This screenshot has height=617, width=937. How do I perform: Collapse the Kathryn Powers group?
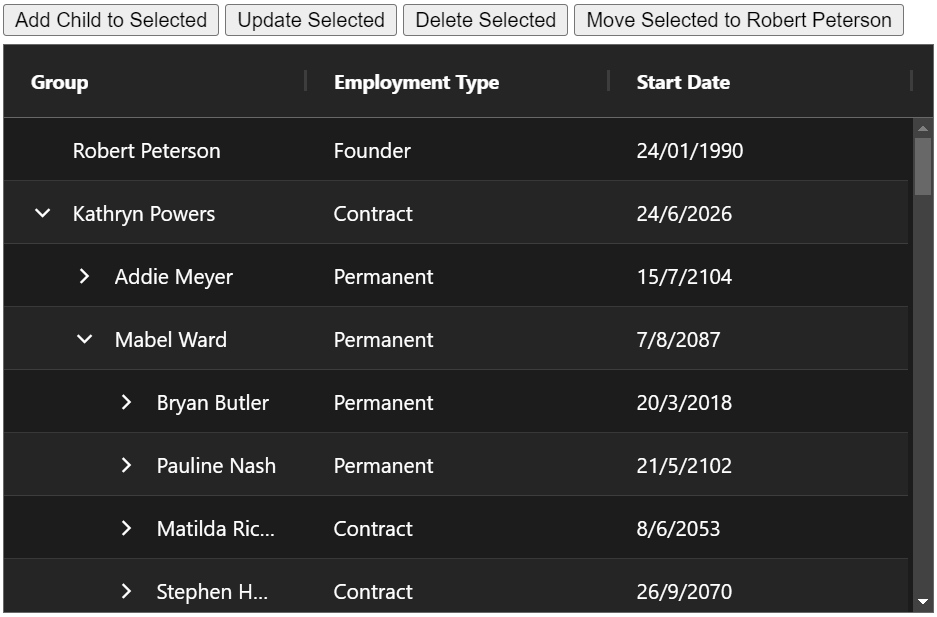[42, 213]
